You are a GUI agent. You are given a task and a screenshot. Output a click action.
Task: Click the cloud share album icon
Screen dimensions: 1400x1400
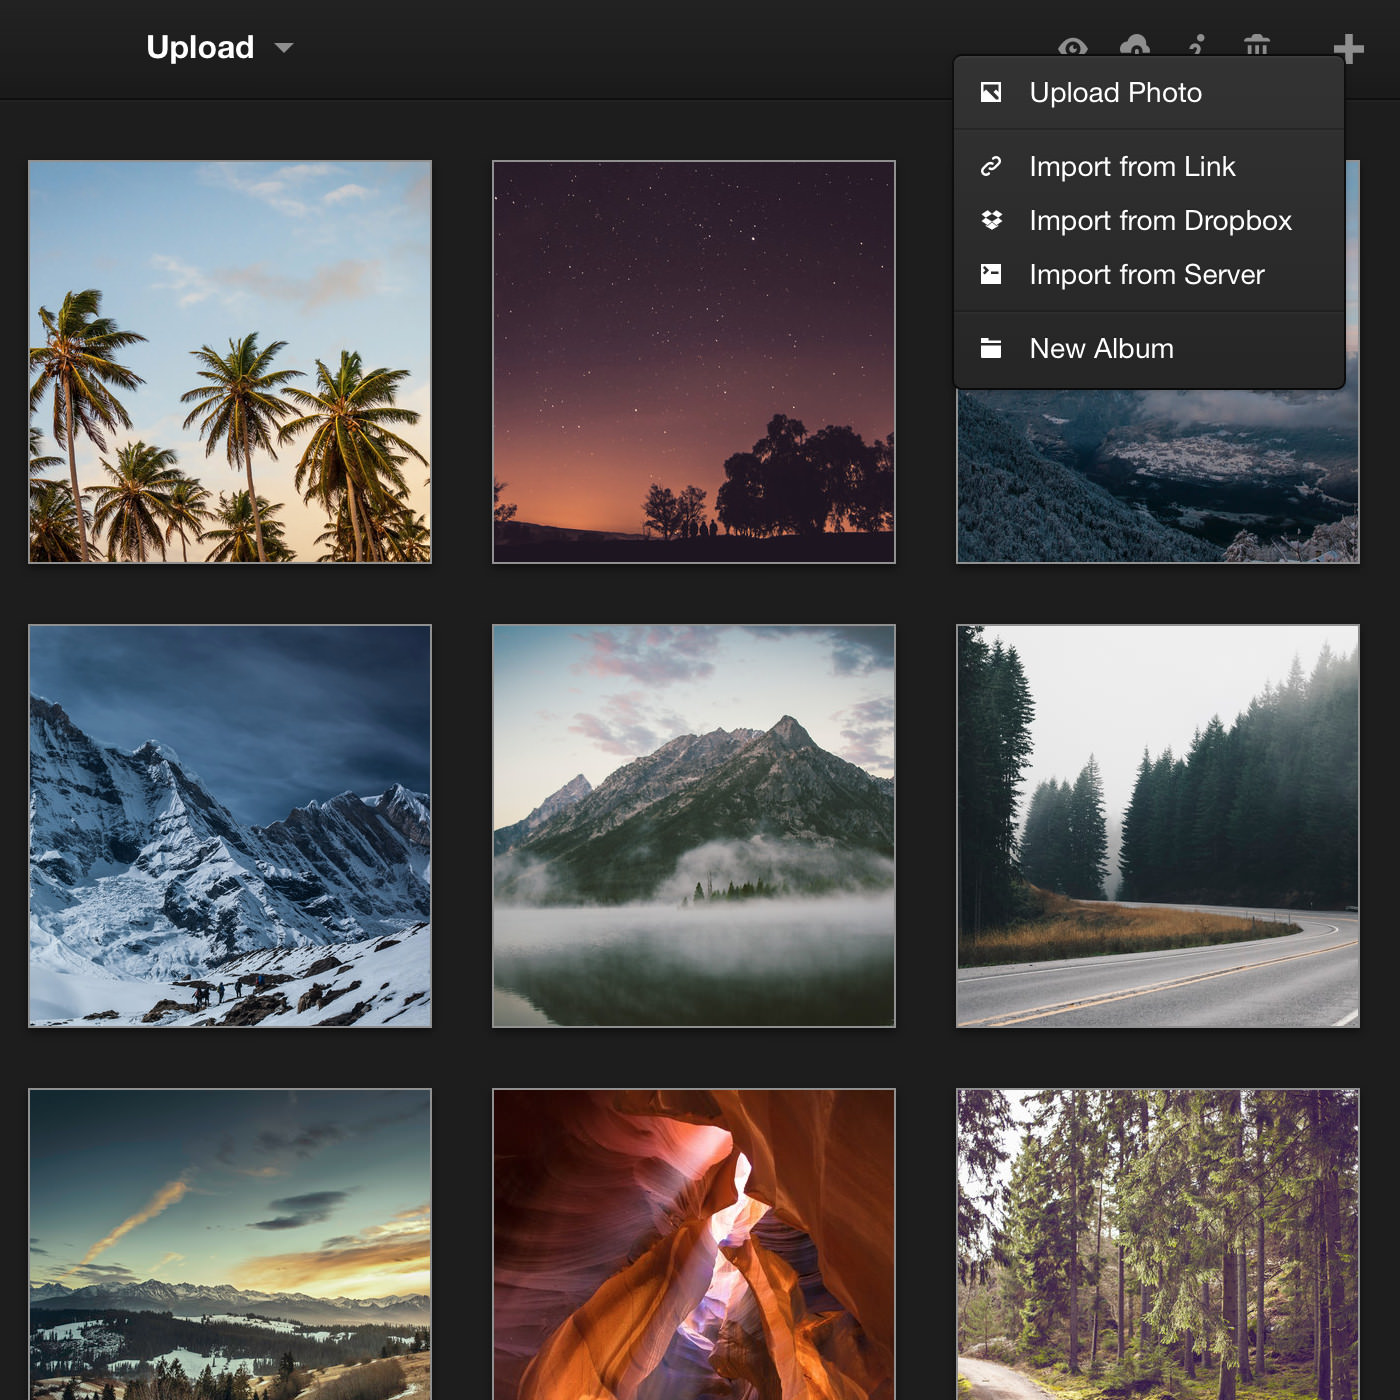click(1134, 46)
